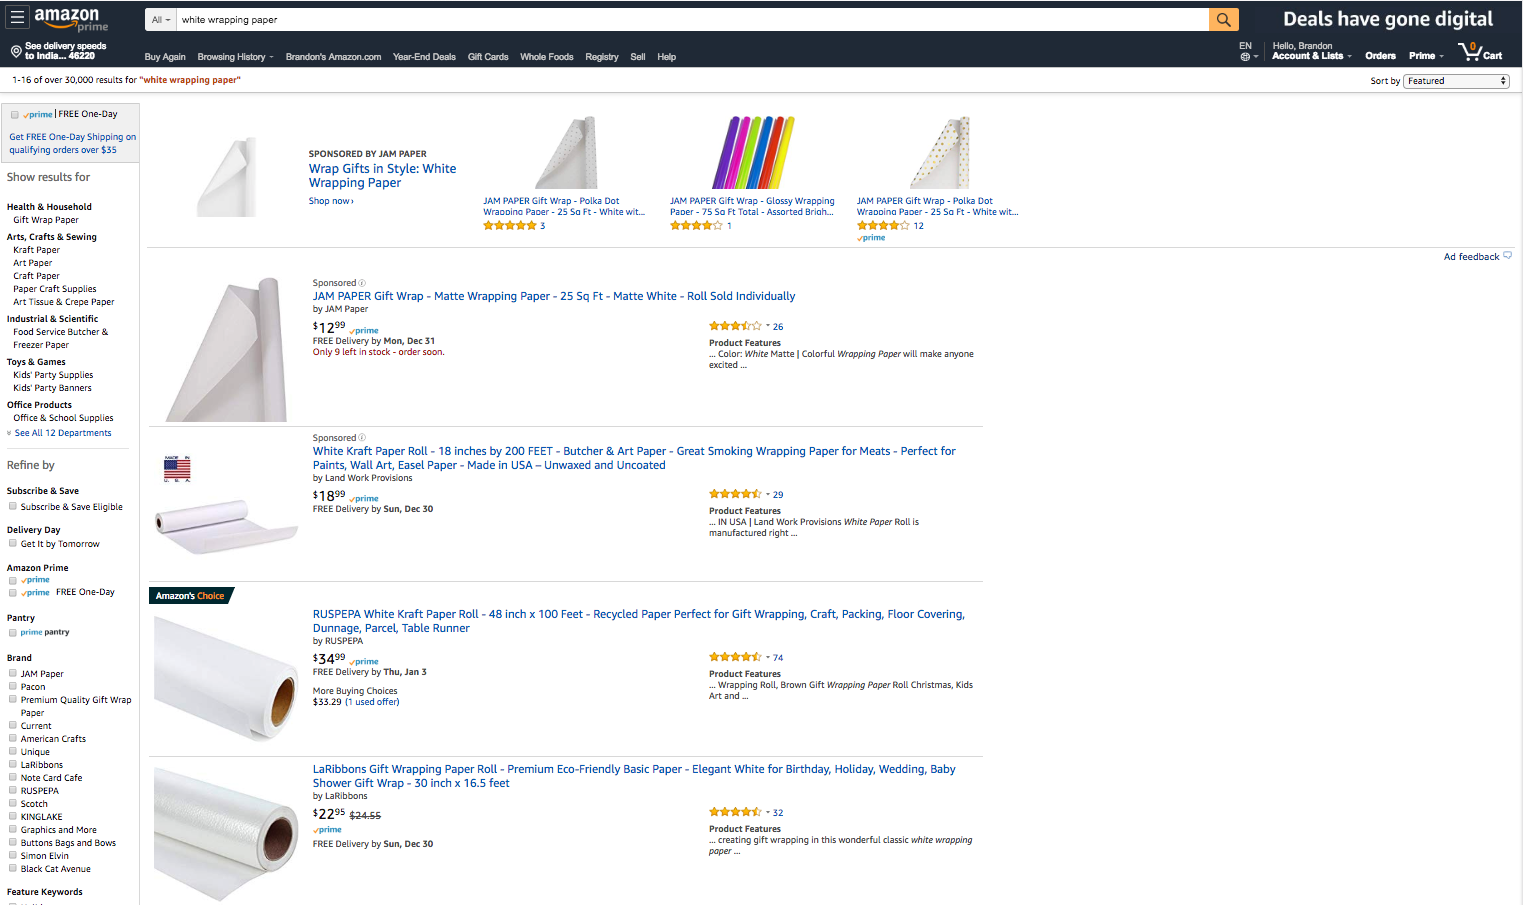The image size is (1523, 905).
Task: Open JAM PAPER Matte Wrapping Paper title link
Action: [554, 296]
